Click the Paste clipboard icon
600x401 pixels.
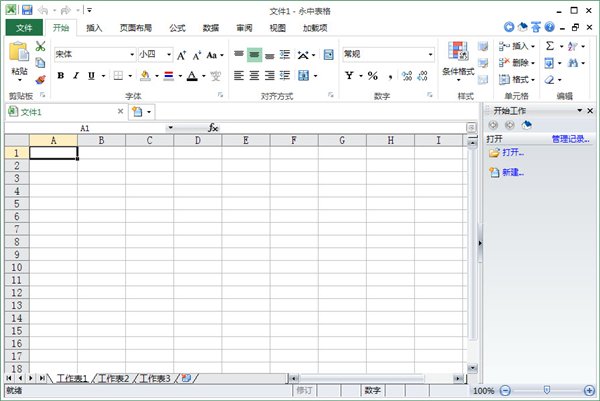[x=19, y=51]
